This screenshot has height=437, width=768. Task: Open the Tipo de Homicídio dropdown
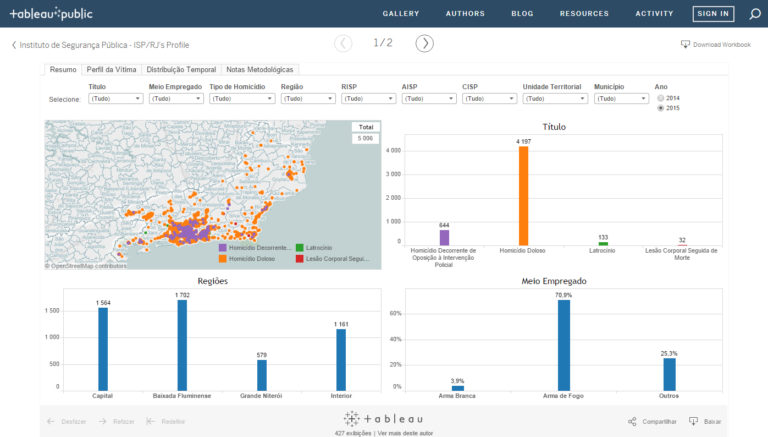[x=242, y=98]
